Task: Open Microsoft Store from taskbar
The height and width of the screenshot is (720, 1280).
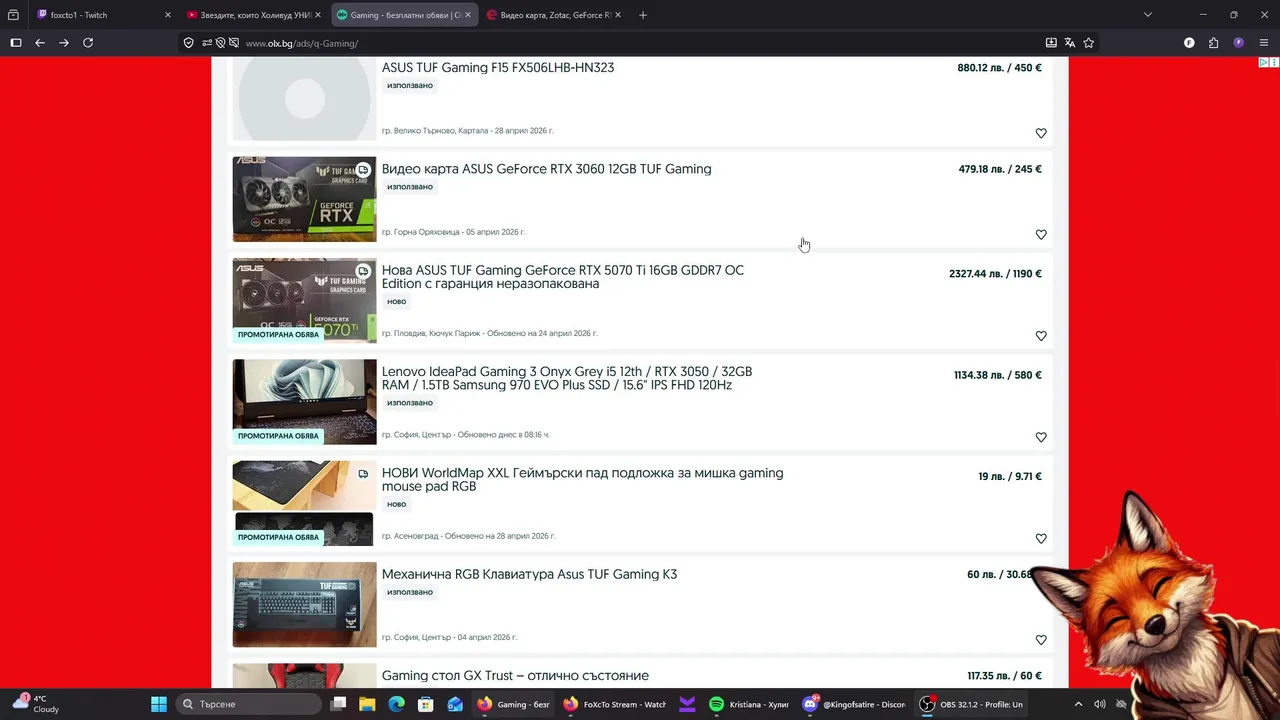Action: click(425, 704)
